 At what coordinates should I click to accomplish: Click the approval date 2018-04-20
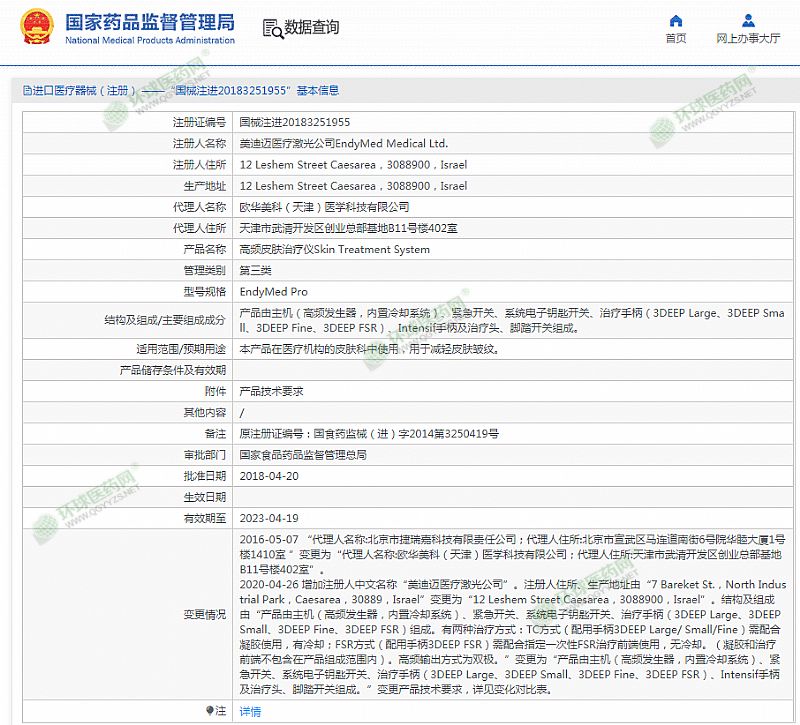269,476
